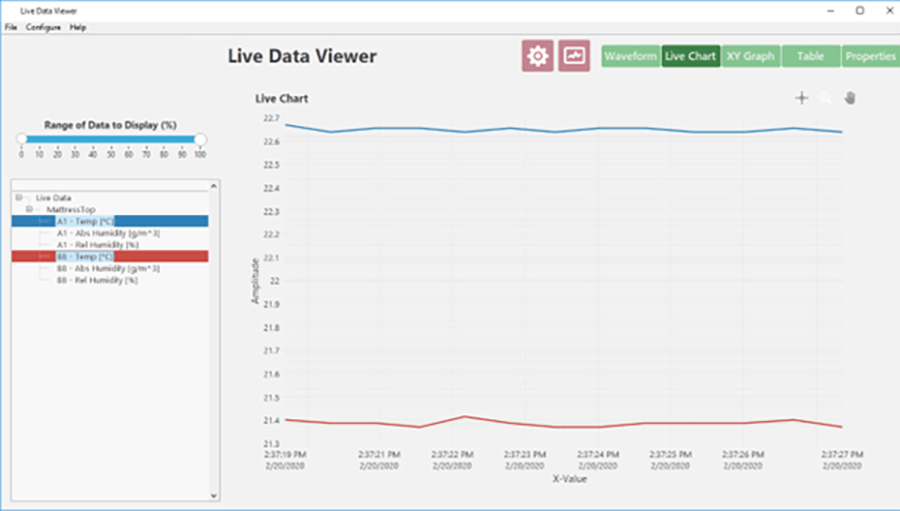
Task: Collapse the MattressTop tree node
Action: point(30,210)
